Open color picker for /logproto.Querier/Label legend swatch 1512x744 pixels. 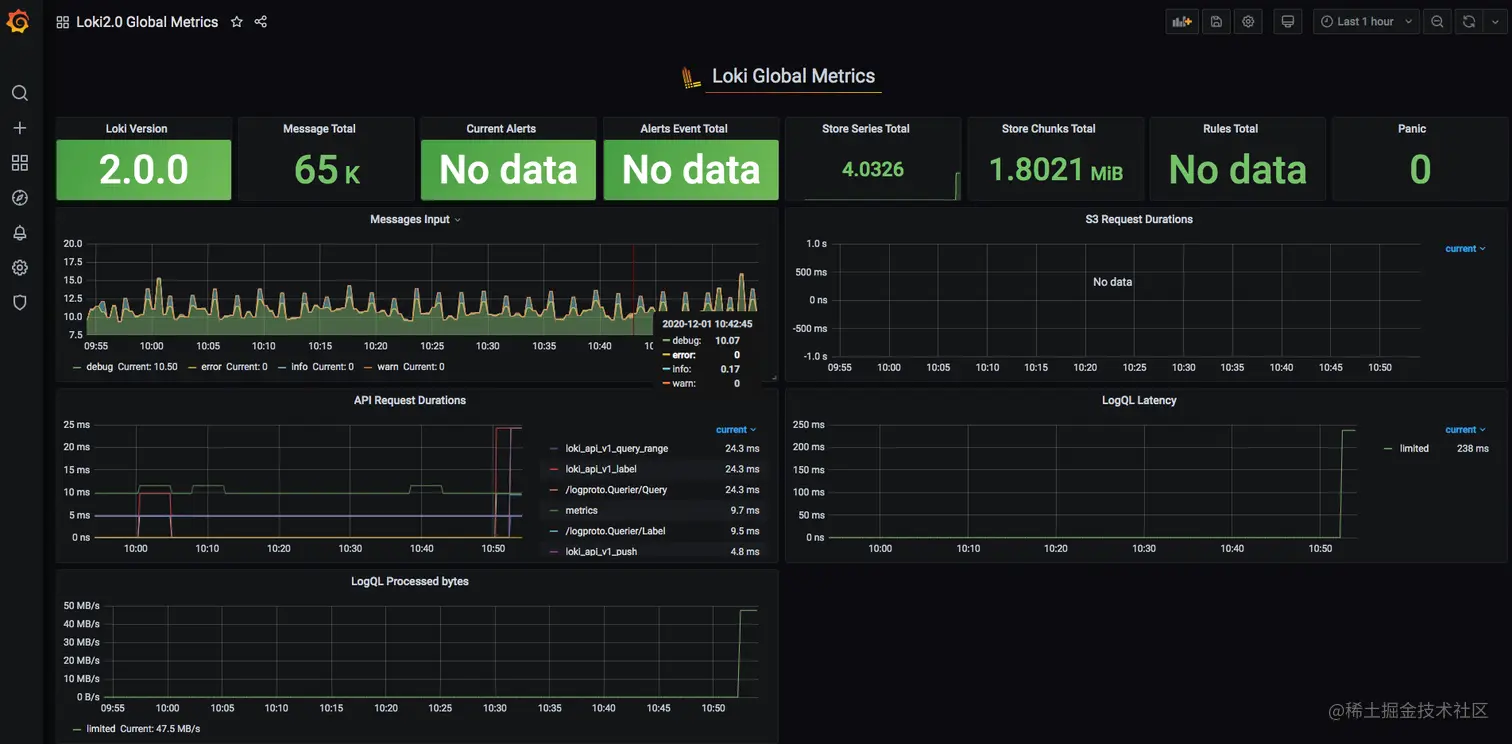[554, 531]
